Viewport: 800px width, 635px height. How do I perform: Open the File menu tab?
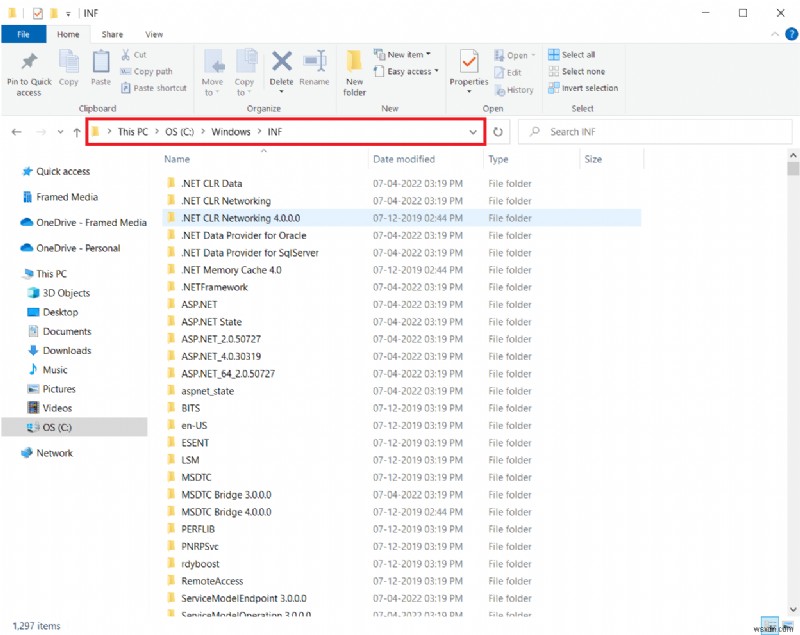click(23, 34)
